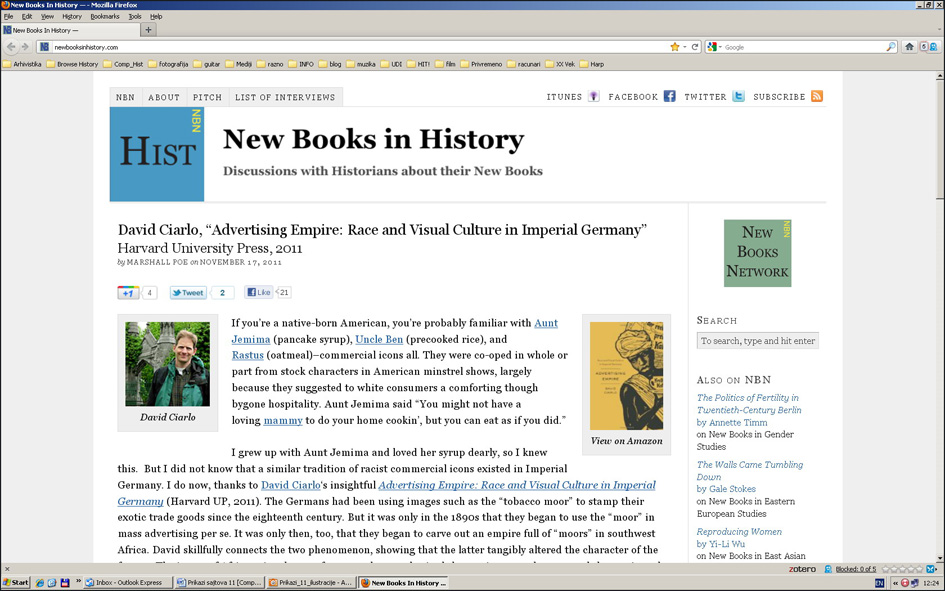Open the Arhivistika bookmarks folder
This screenshot has width=945, height=591.
click(x=25, y=64)
